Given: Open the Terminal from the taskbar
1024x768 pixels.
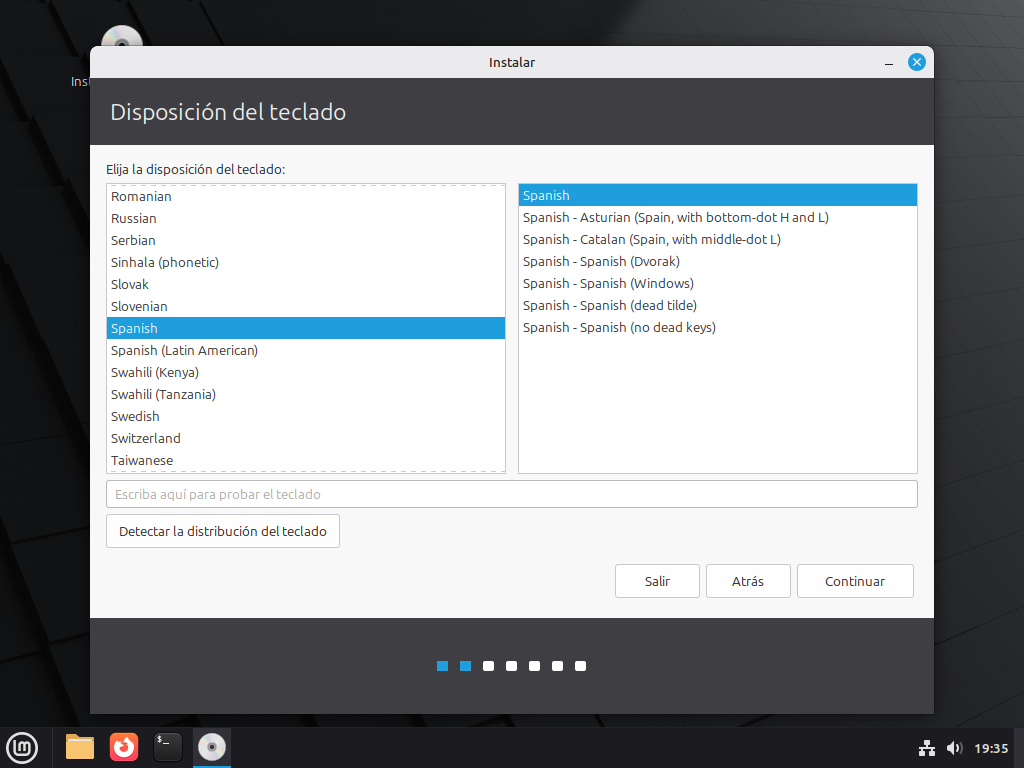Looking at the screenshot, I should pos(168,747).
